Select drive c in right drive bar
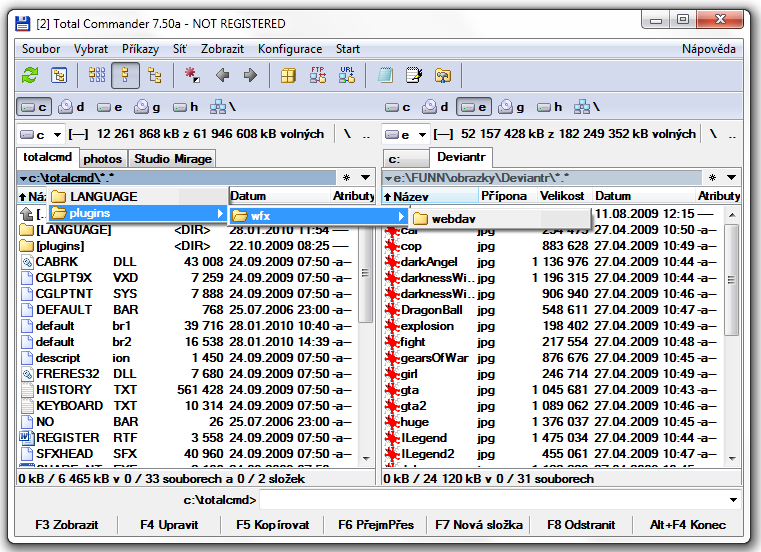Viewport: 761px width, 552px height. [397, 107]
